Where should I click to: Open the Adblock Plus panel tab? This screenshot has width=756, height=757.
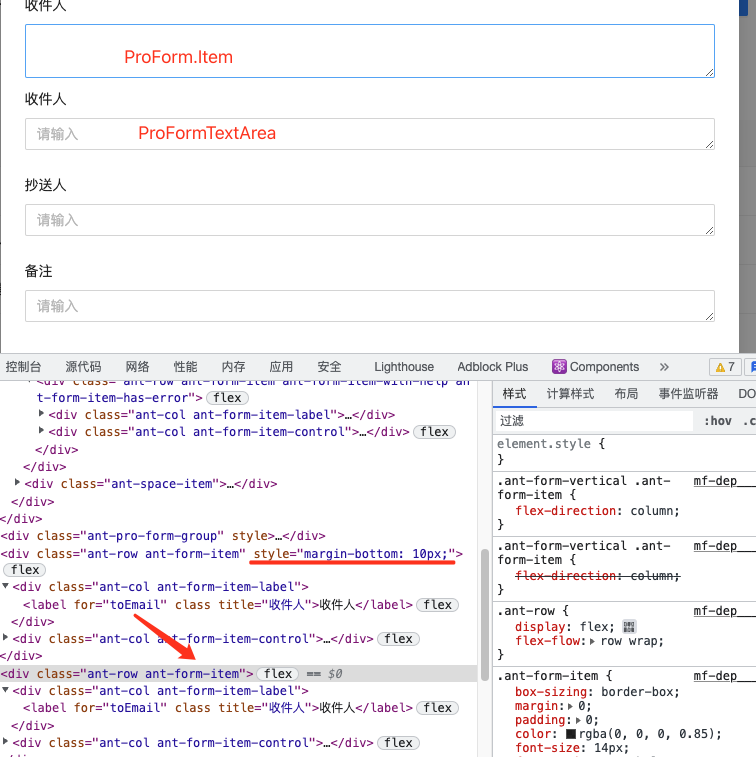point(492,367)
